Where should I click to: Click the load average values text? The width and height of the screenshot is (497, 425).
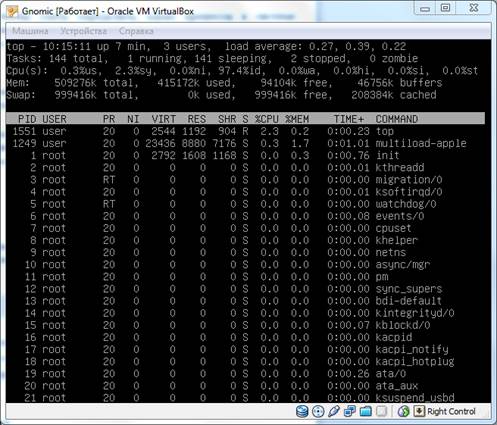(x=357, y=46)
